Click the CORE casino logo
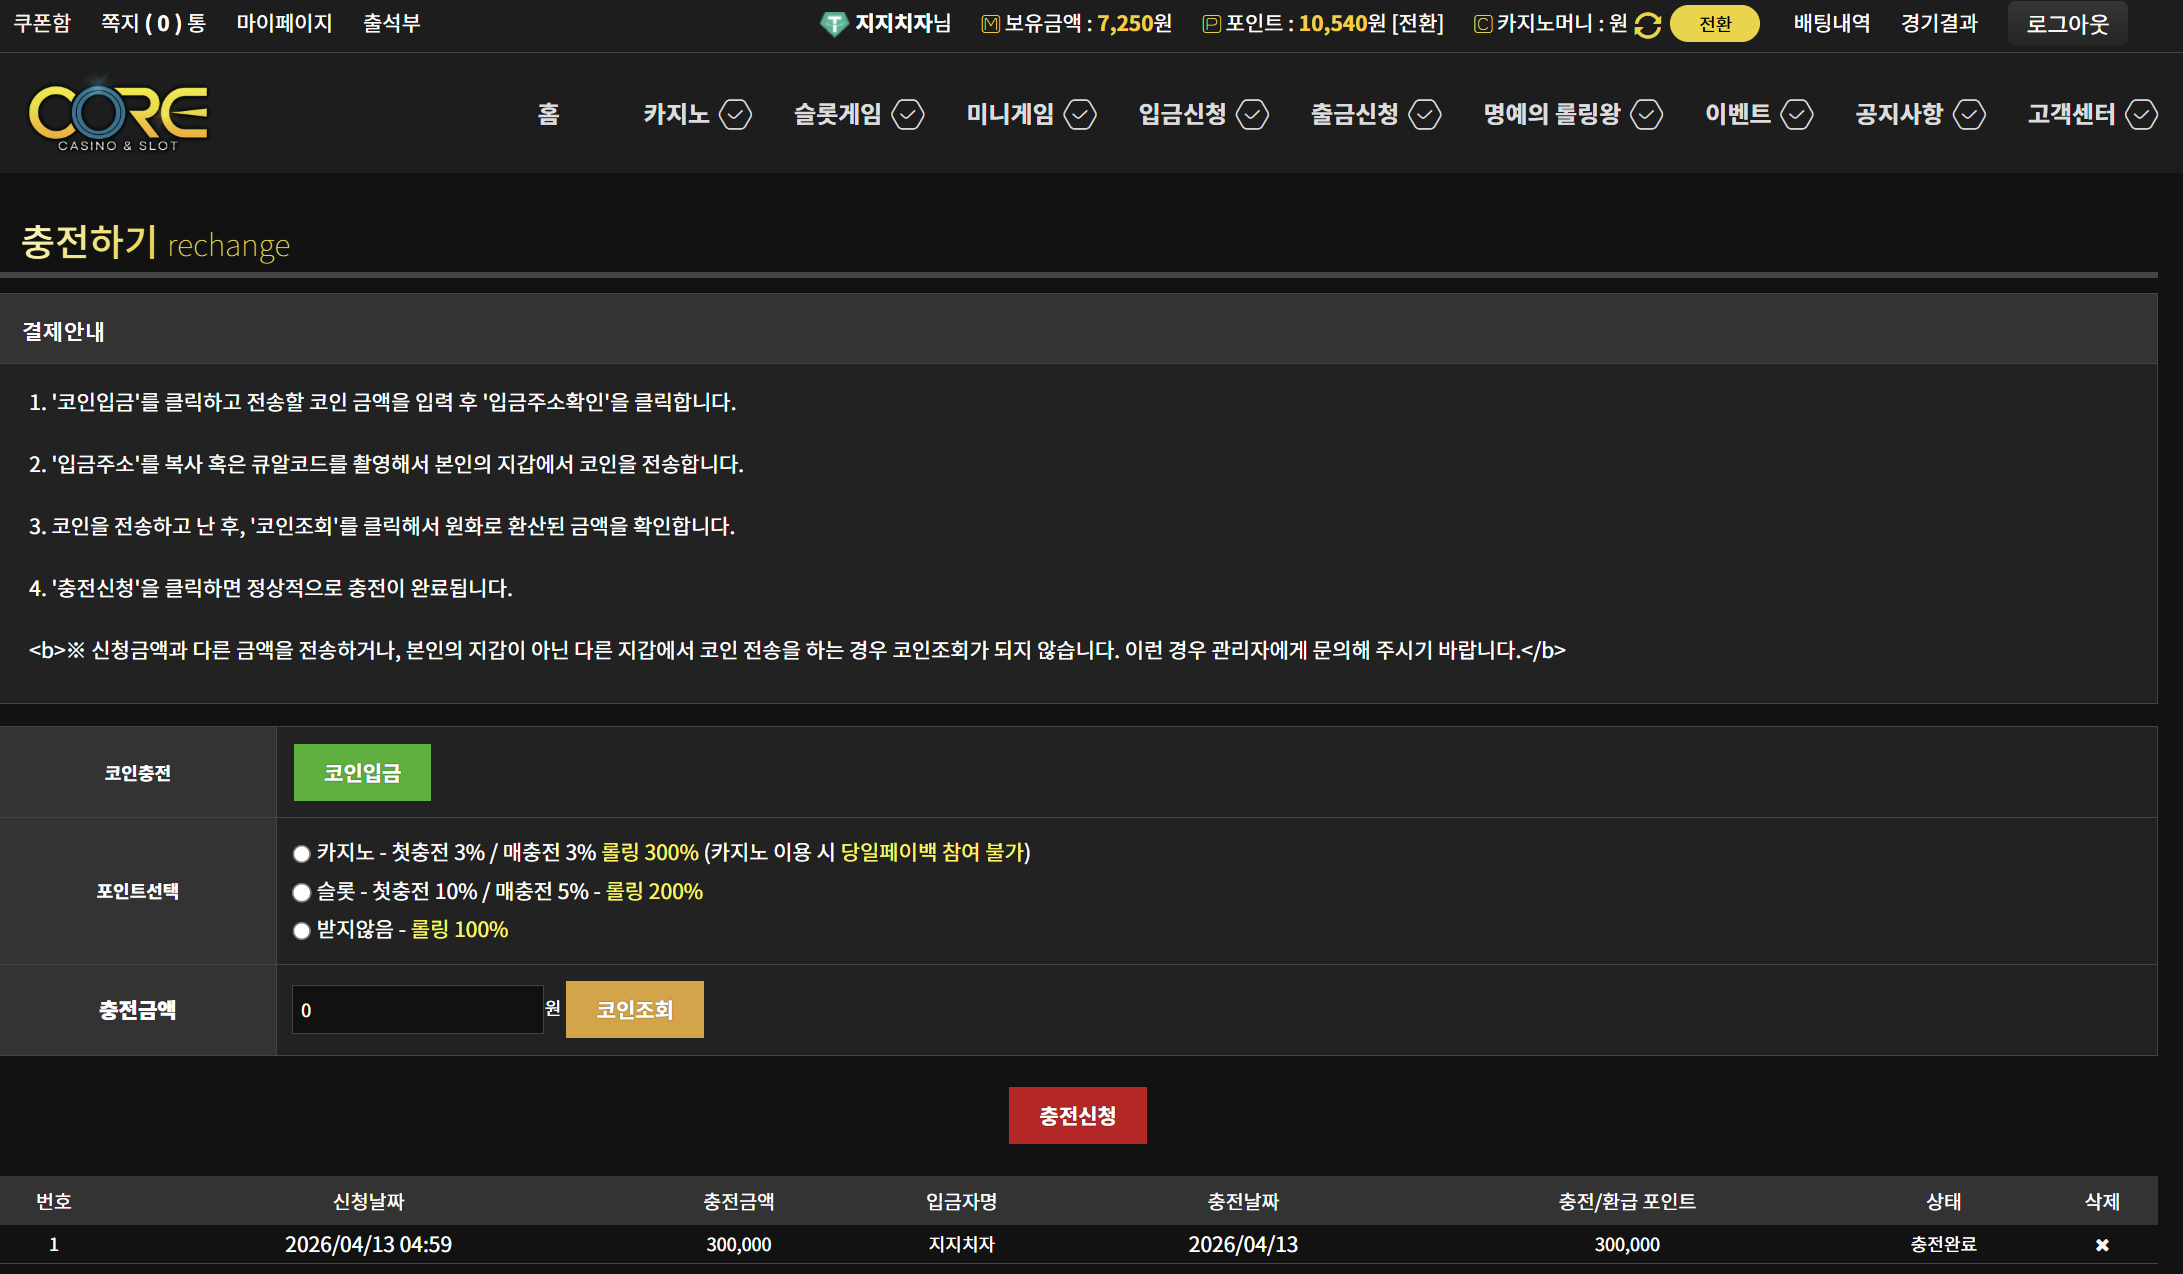 click(118, 113)
